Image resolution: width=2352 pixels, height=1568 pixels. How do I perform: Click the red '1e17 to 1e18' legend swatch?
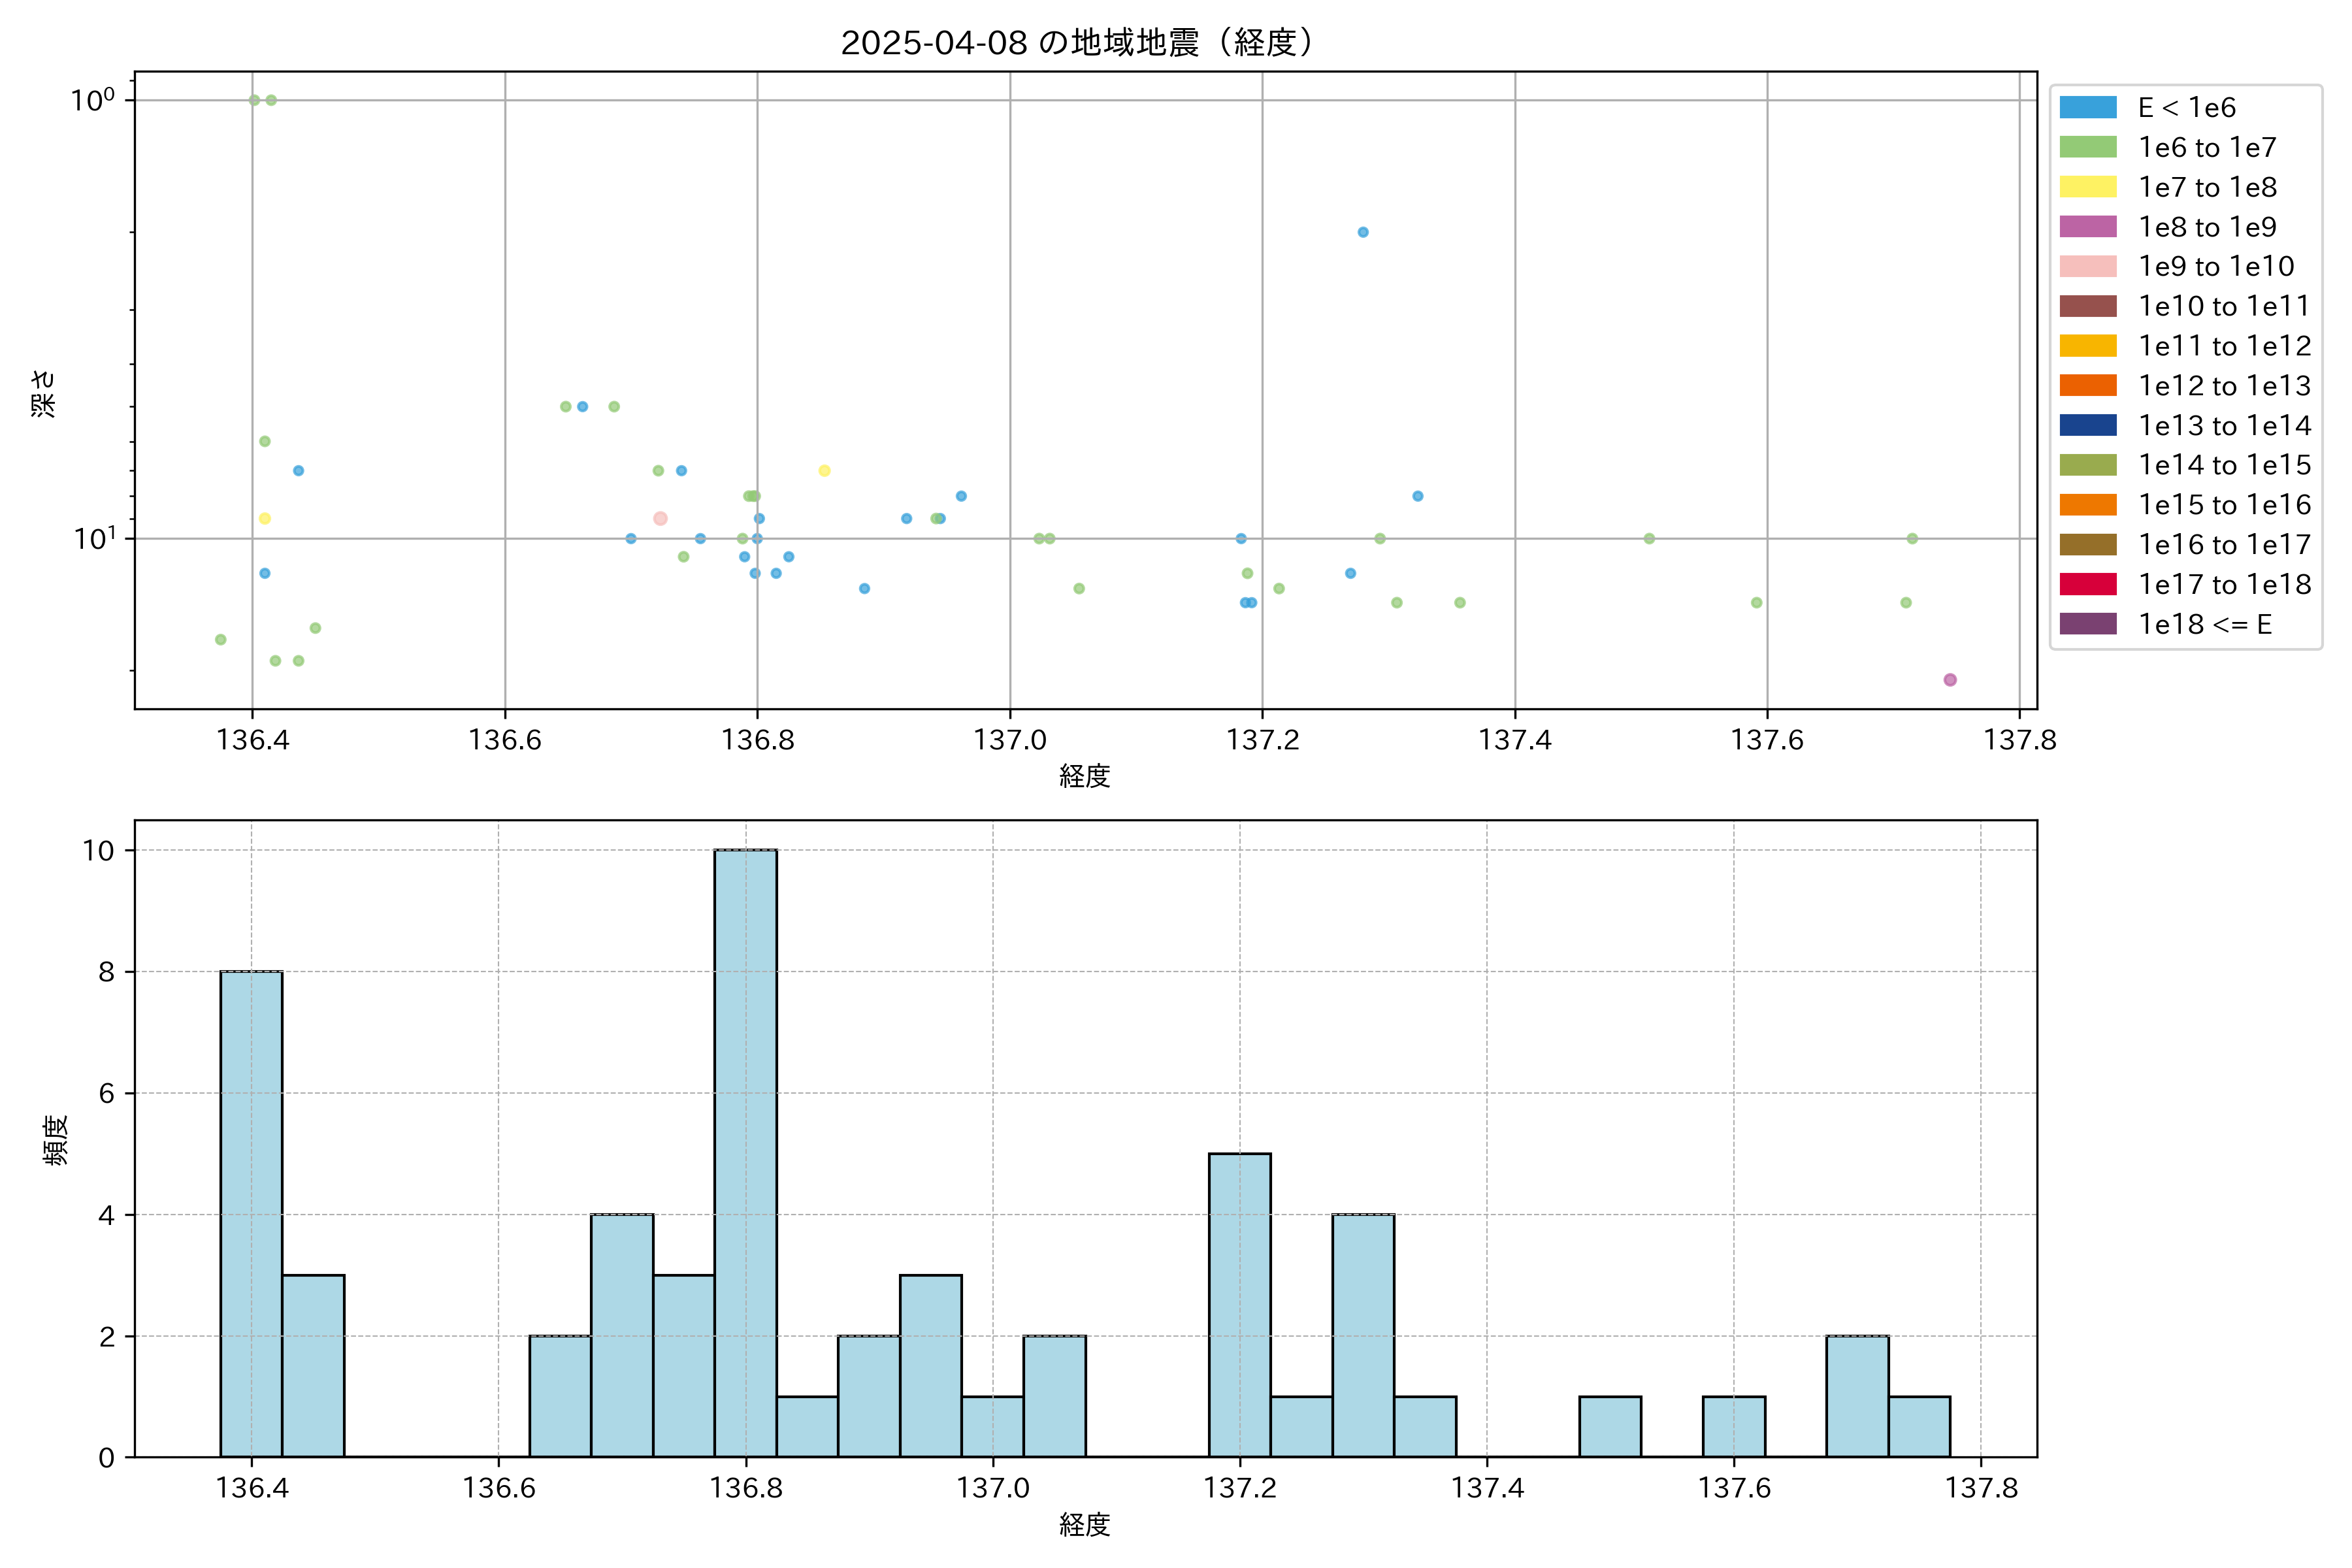[2087, 584]
